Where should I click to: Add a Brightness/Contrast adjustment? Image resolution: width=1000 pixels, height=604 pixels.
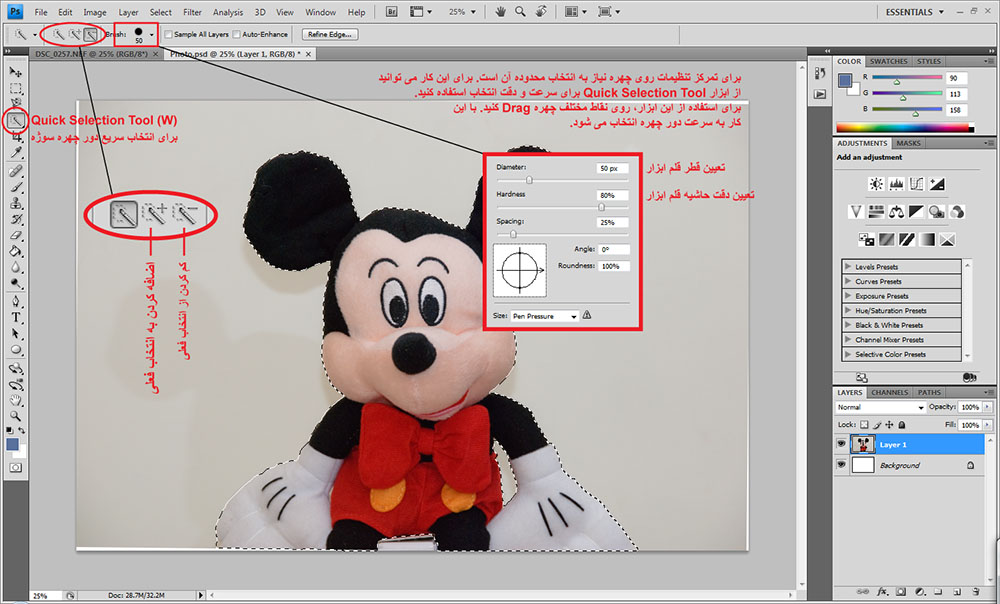point(876,184)
